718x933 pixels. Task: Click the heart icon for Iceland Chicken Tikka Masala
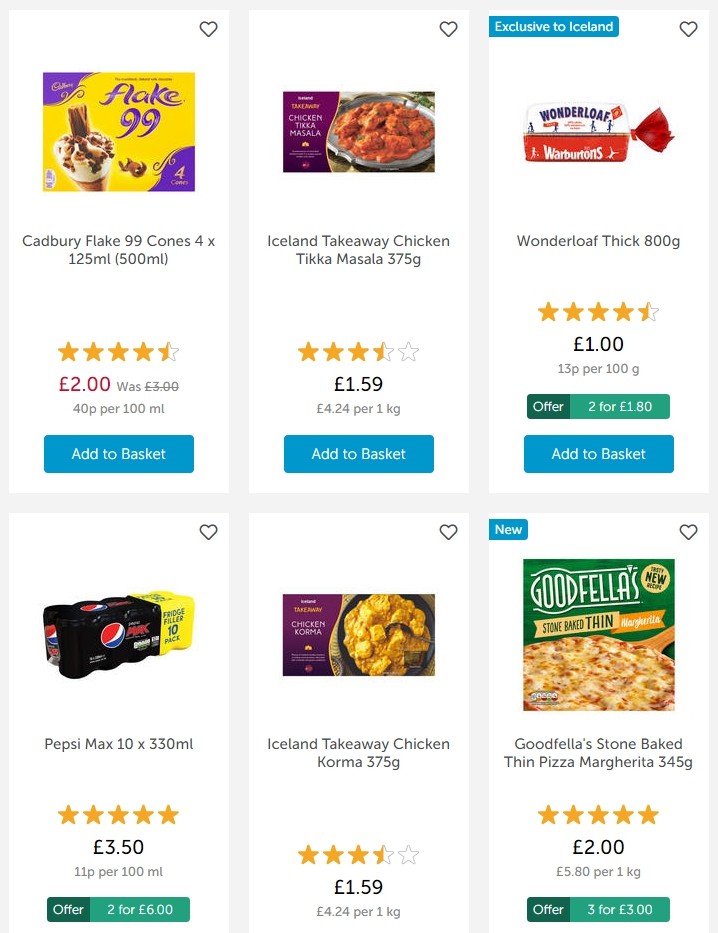[x=448, y=29]
